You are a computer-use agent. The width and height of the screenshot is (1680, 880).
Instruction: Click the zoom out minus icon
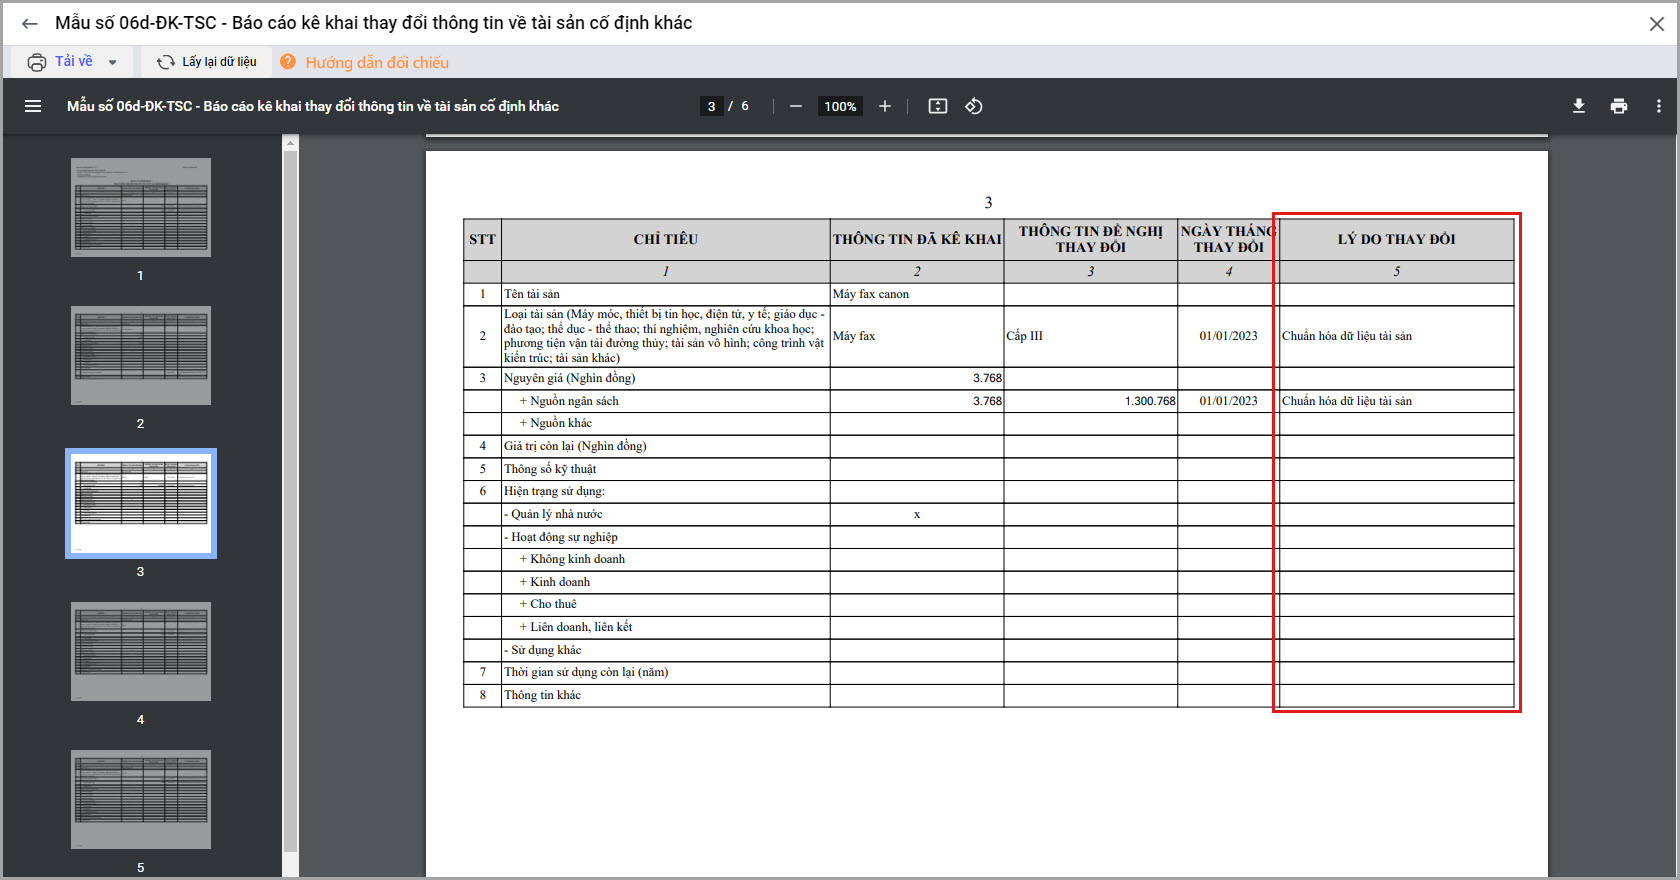(x=796, y=106)
